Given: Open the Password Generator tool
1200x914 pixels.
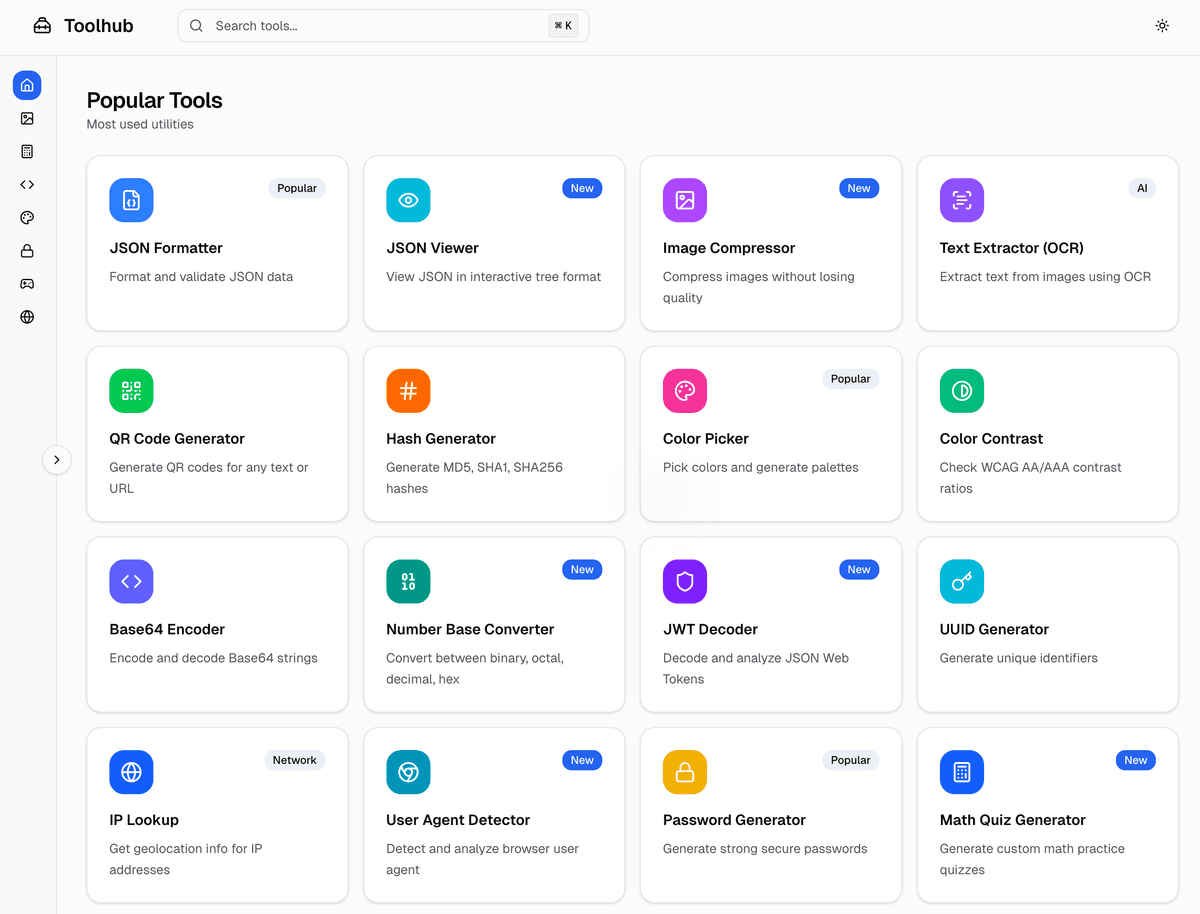Looking at the screenshot, I should (770, 815).
